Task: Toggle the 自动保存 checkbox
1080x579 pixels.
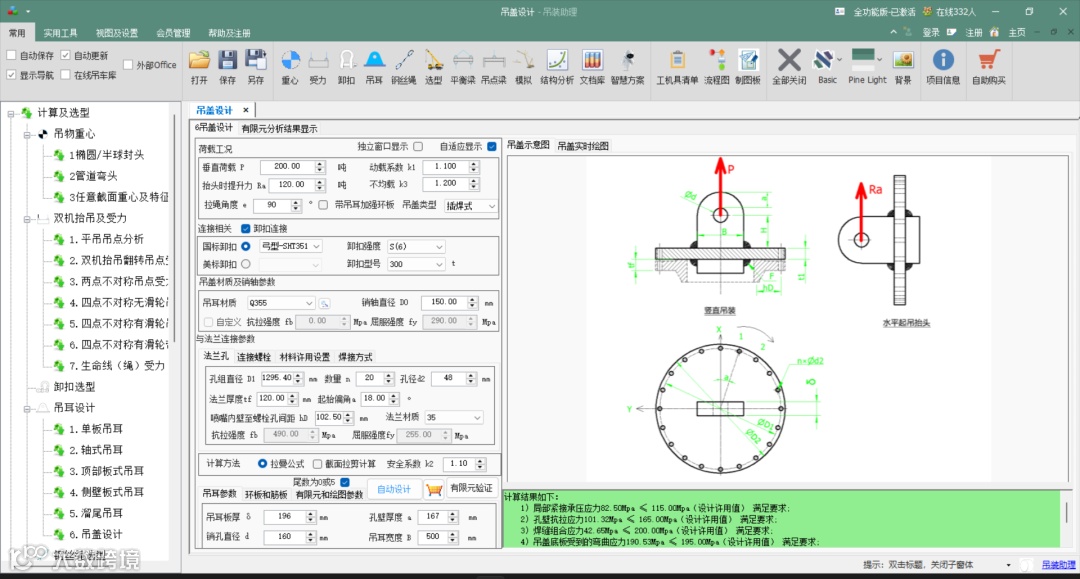Action: point(11,55)
